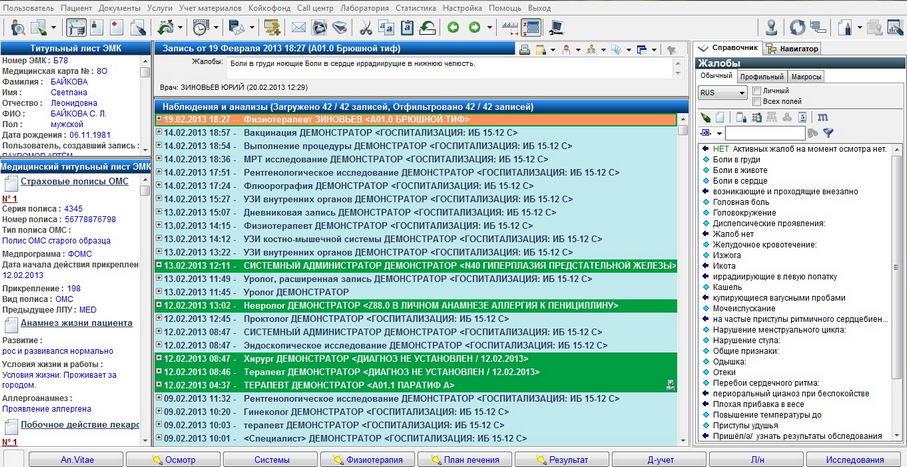Open the Страховые полисы ОМС link
This screenshot has height=467, width=907.
[x=75, y=182]
